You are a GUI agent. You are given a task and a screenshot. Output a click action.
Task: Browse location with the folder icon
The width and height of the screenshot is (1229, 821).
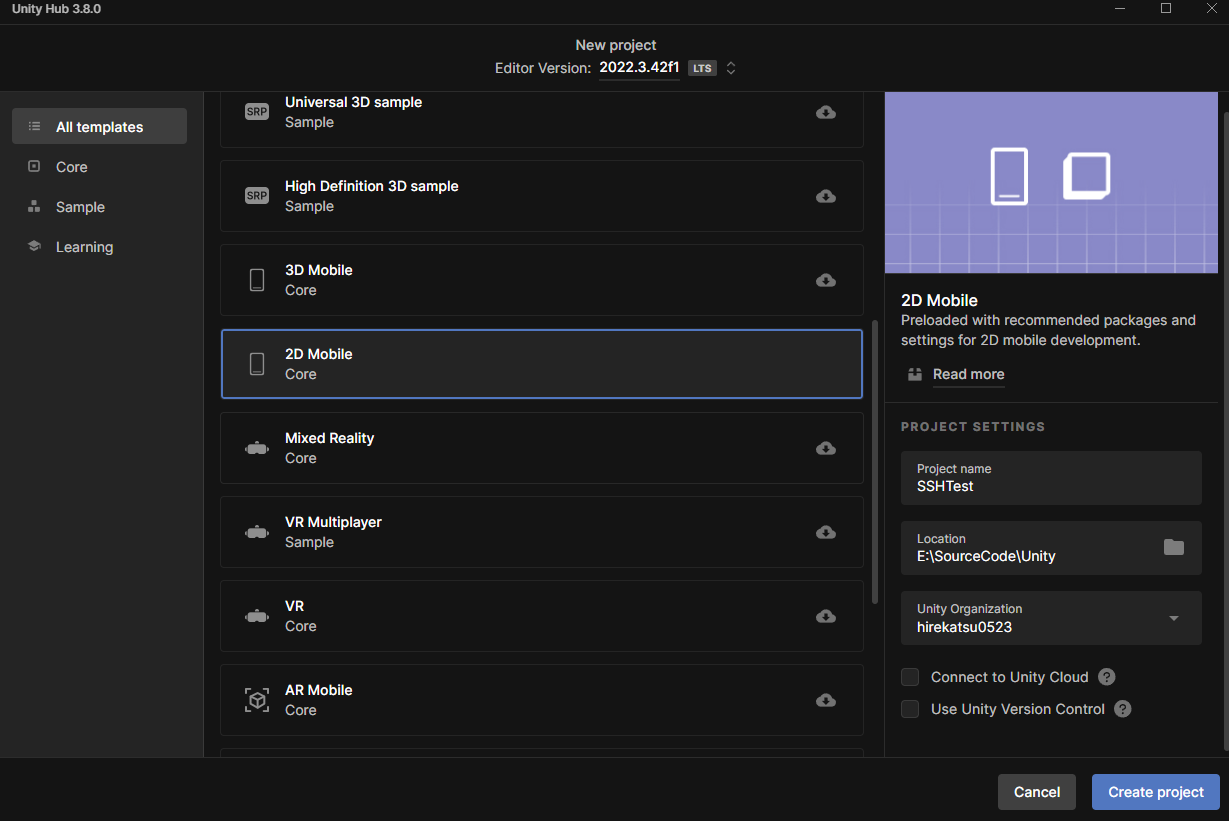[1174, 547]
